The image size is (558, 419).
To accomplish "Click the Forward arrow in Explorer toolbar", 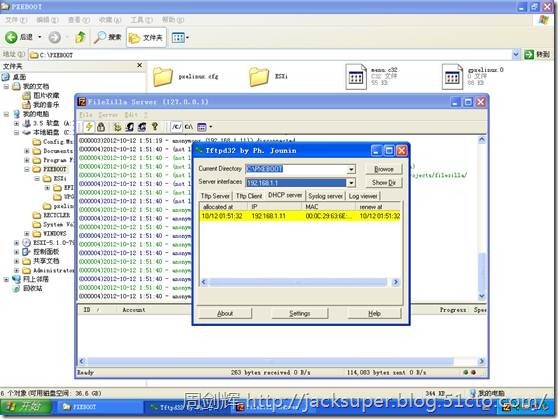I will point(54,37).
